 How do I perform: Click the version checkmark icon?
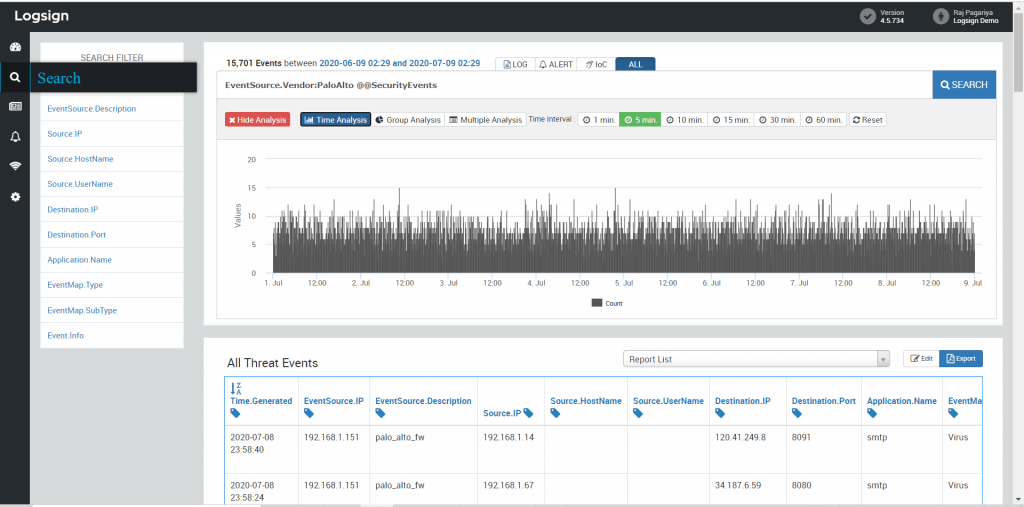(867, 16)
